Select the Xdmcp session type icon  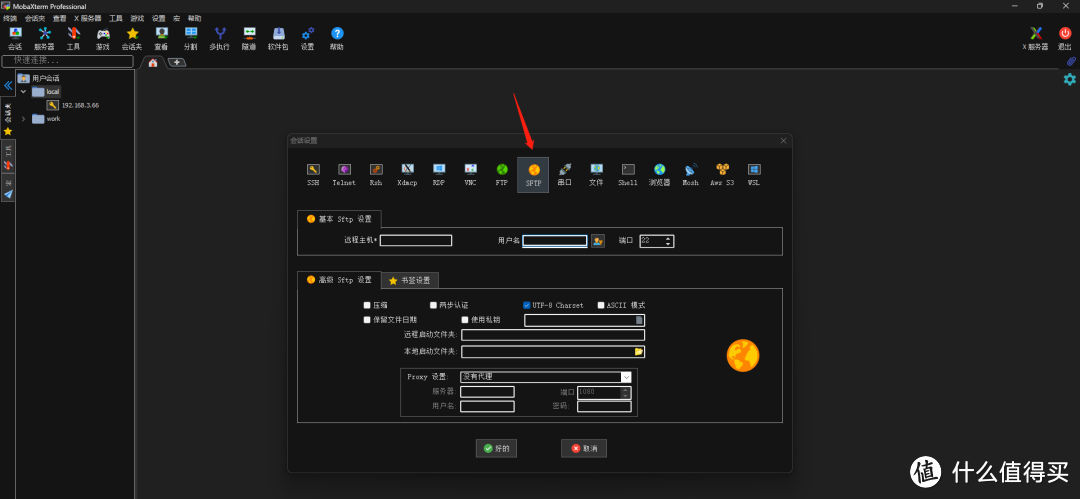[x=407, y=175]
